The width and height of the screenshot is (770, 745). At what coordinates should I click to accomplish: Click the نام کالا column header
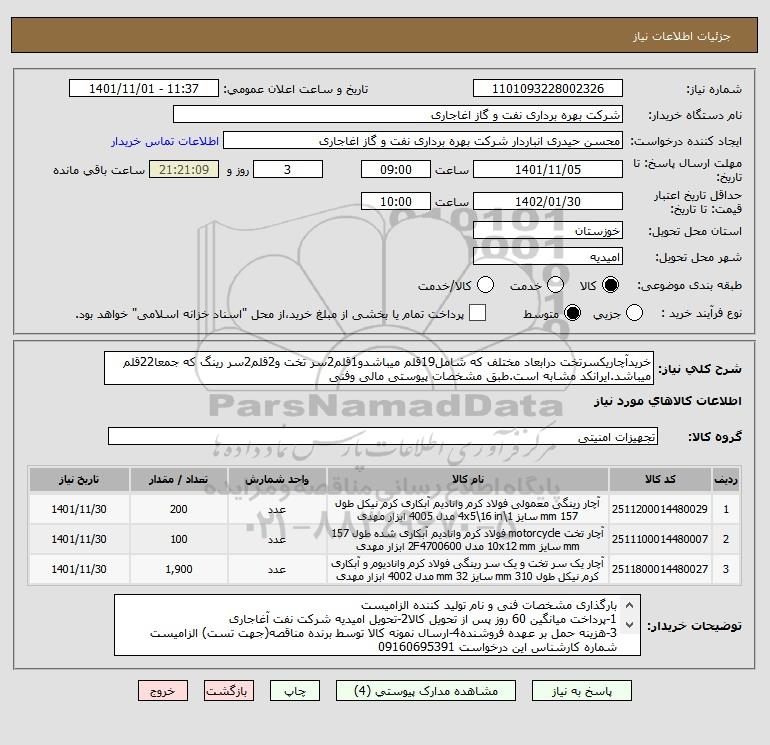468,479
